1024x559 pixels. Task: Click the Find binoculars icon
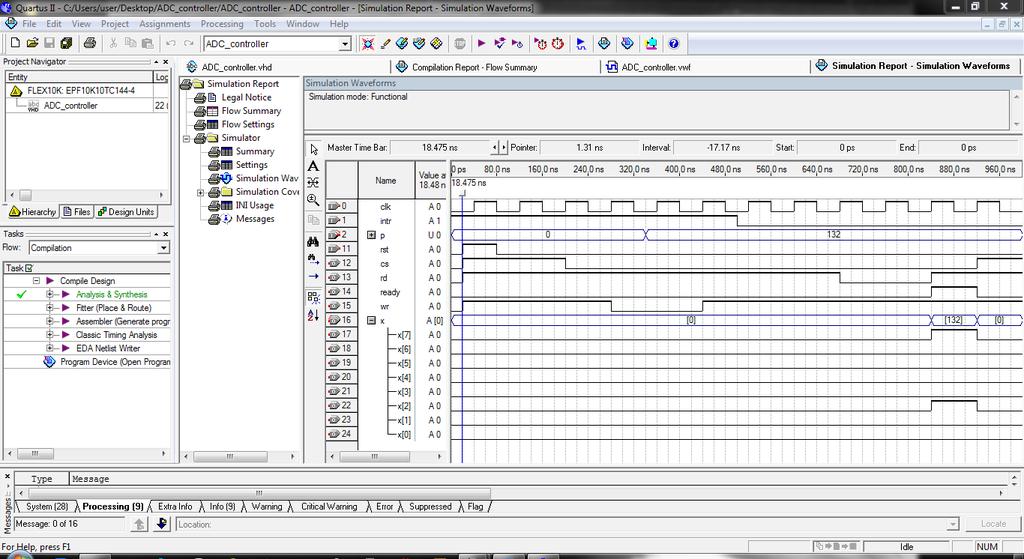(x=313, y=242)
